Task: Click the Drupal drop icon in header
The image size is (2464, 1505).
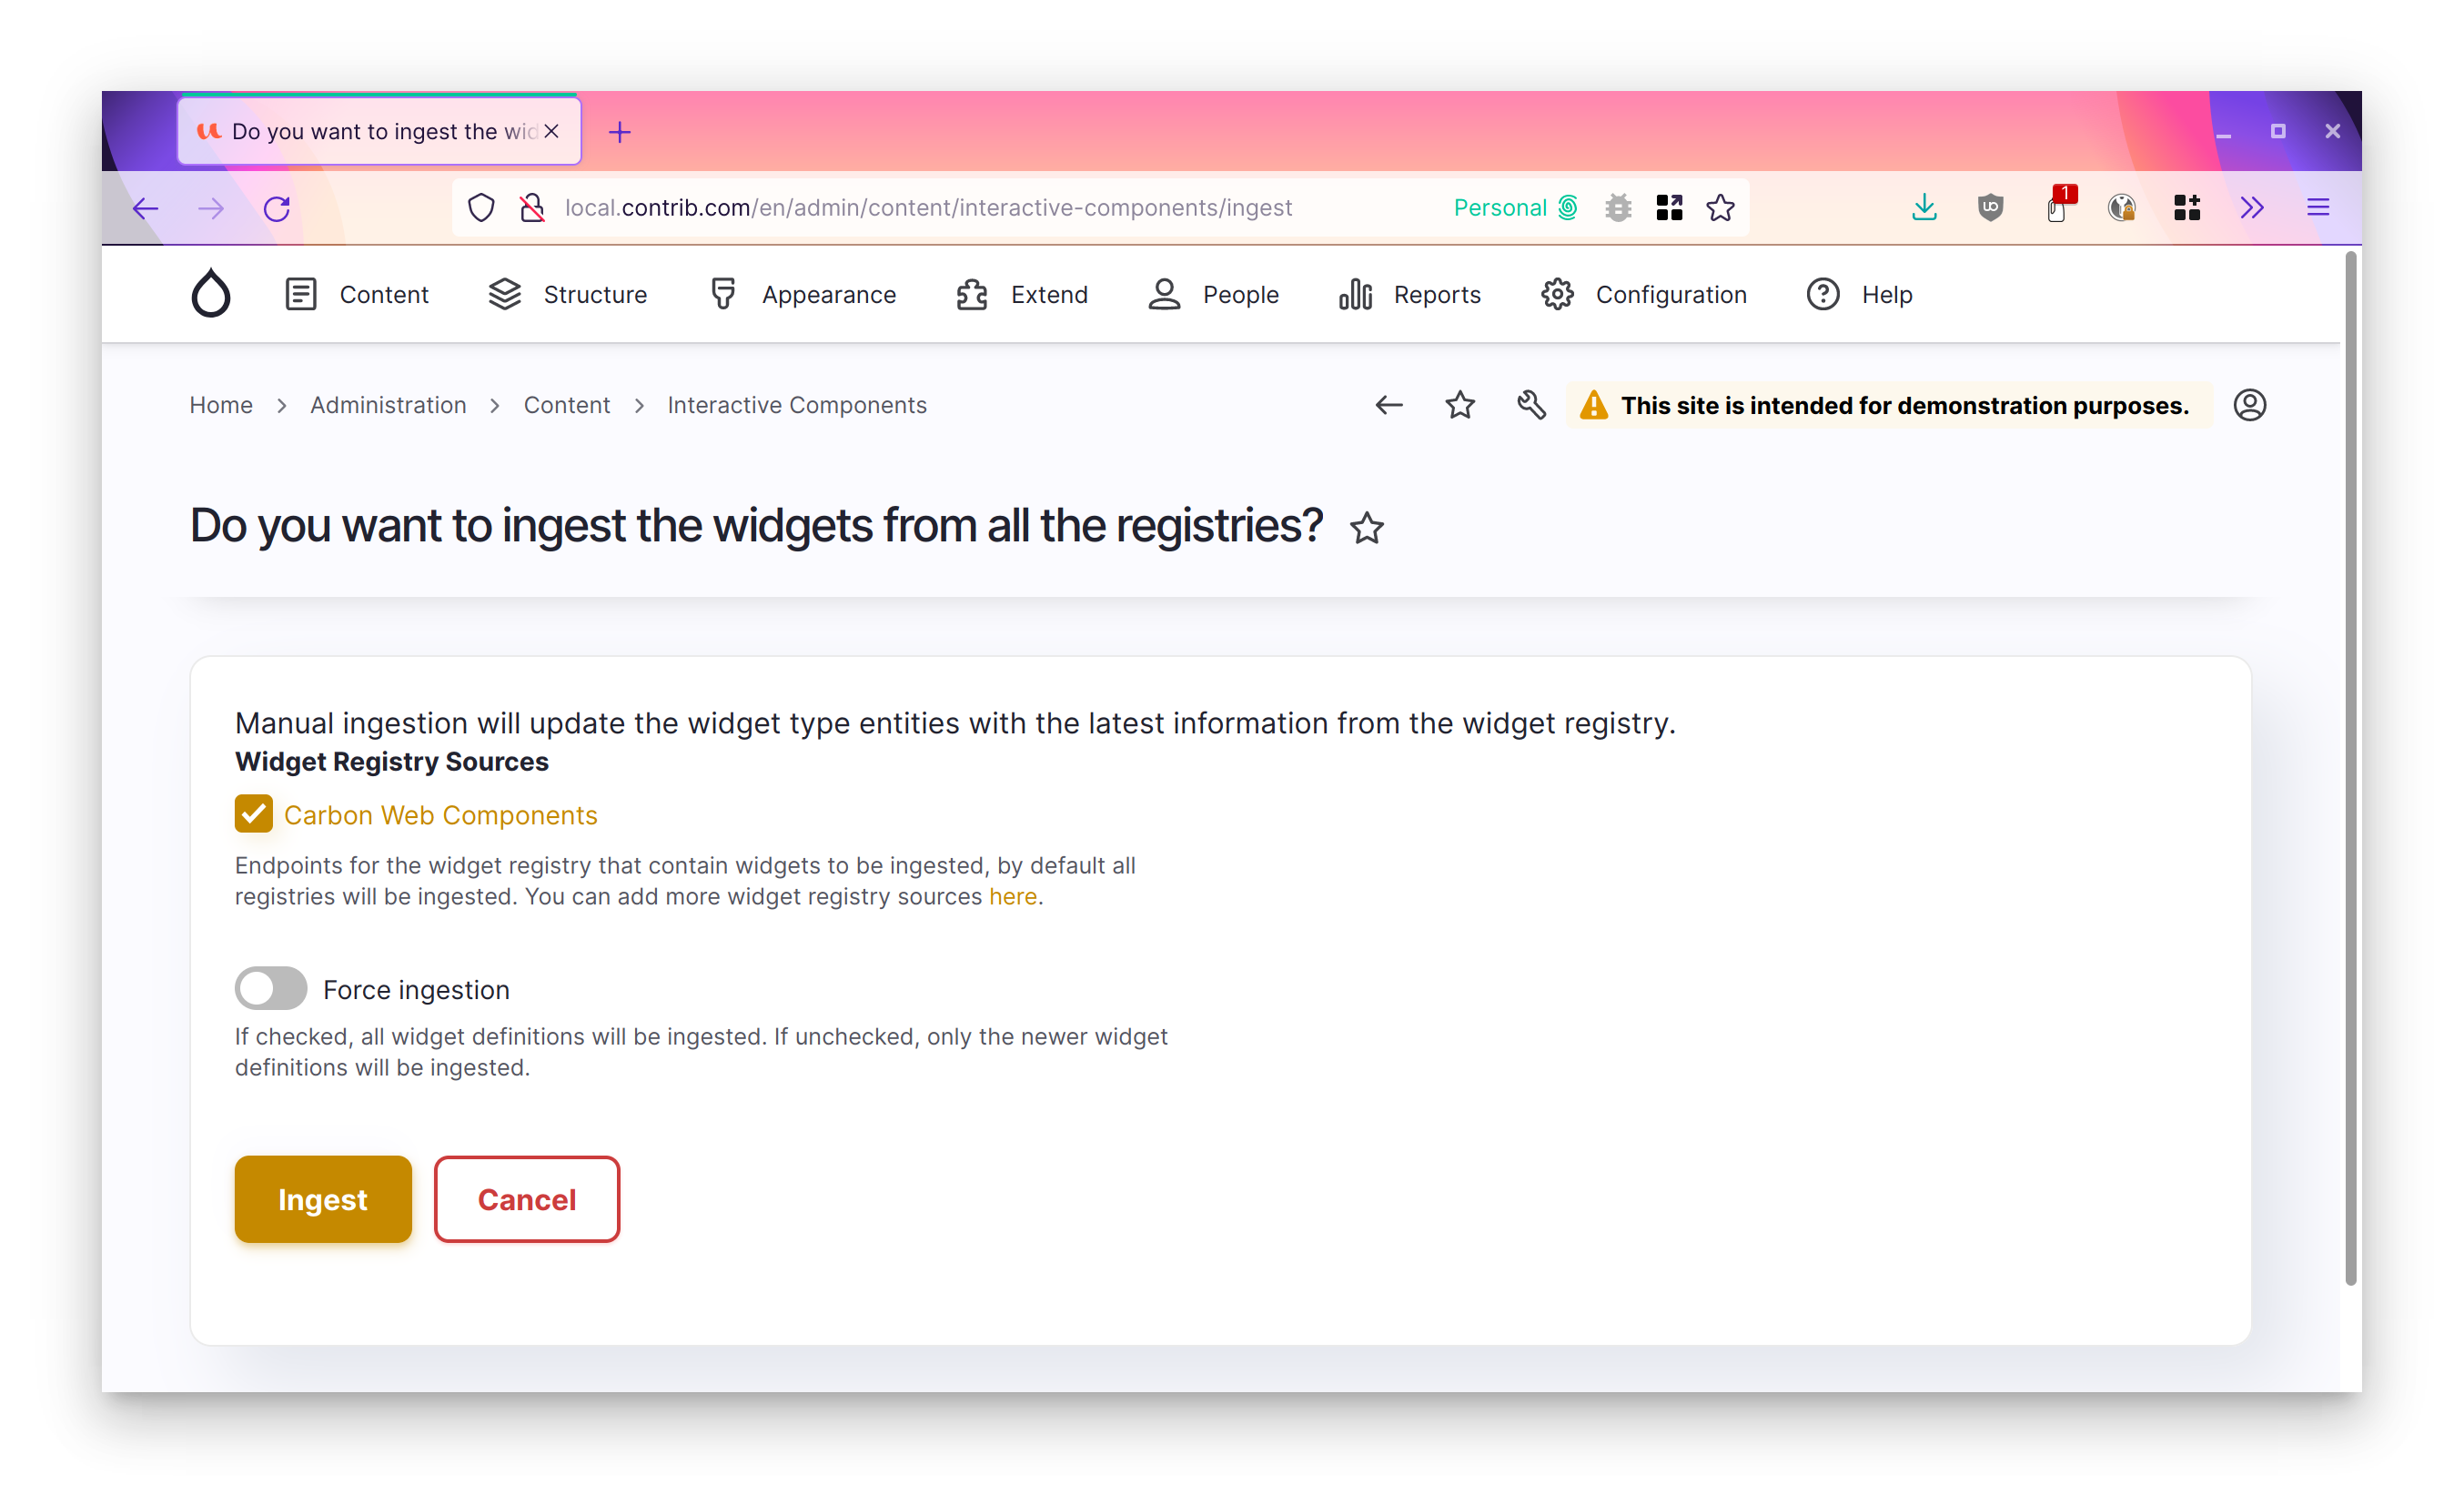Action: (211, 294)
